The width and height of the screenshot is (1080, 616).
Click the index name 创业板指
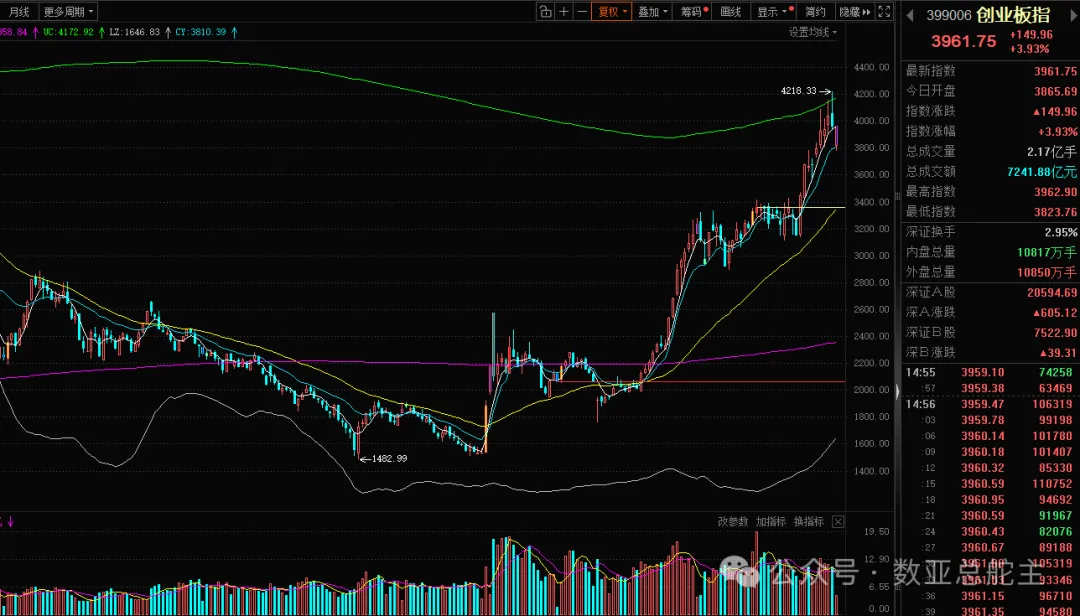1013,15
